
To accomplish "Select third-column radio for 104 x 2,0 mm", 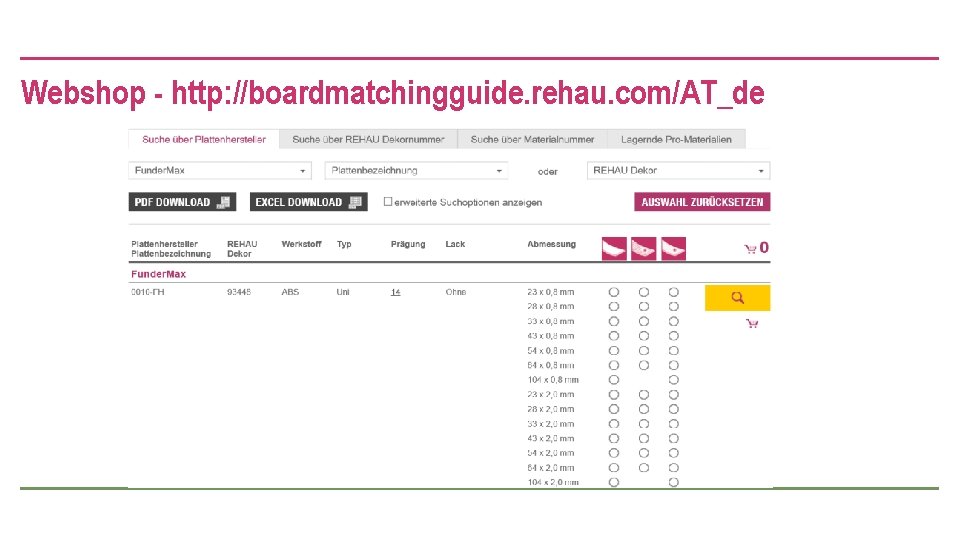I will [673, 482].
